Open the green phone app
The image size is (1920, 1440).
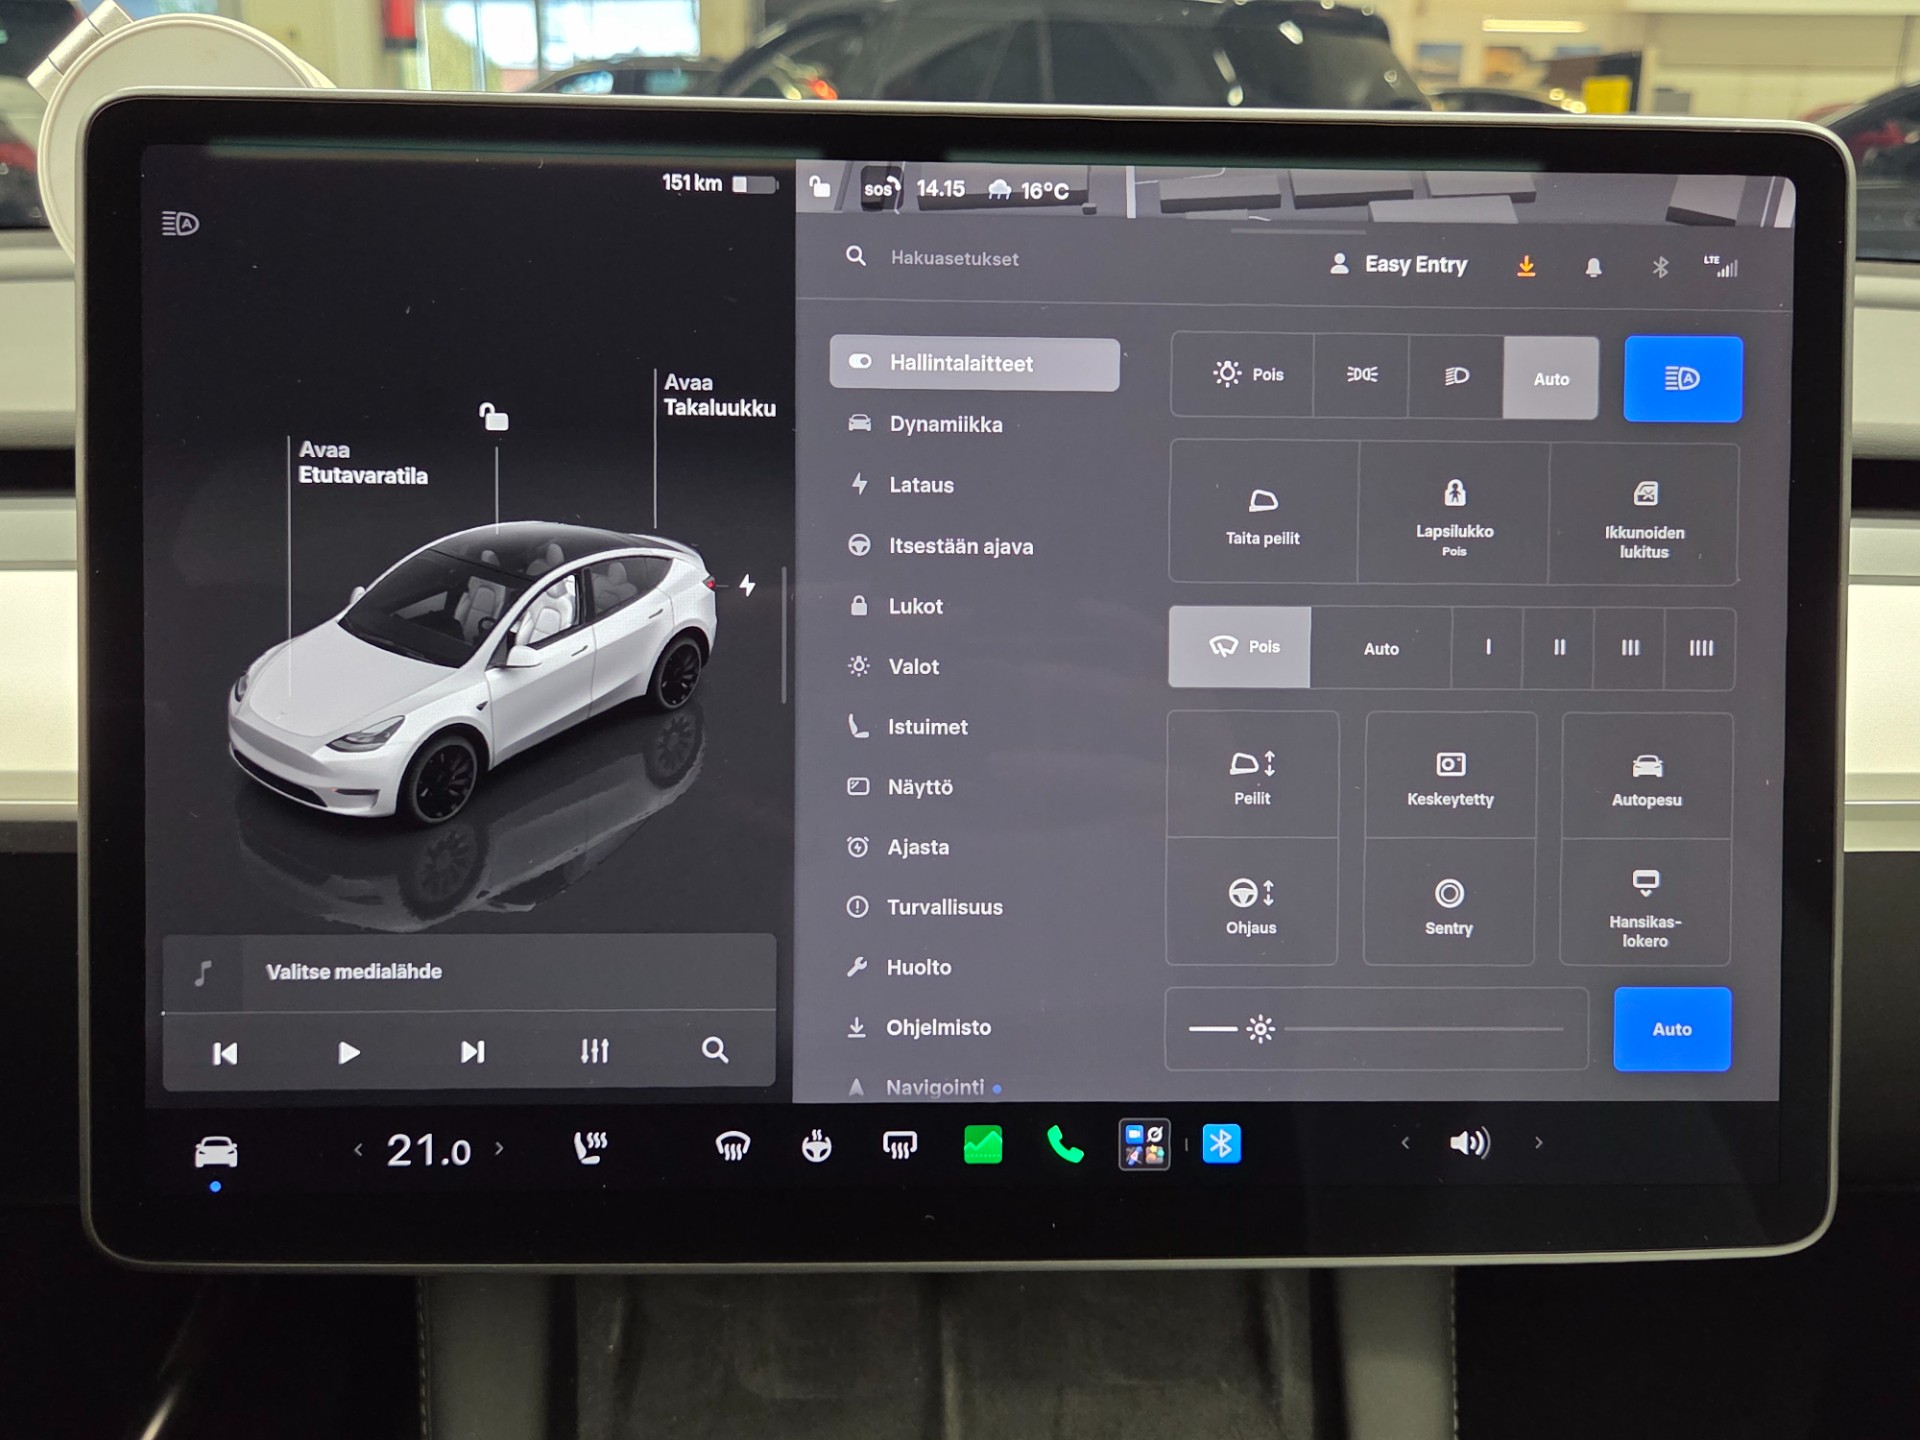click(x=1064, y=1145)
